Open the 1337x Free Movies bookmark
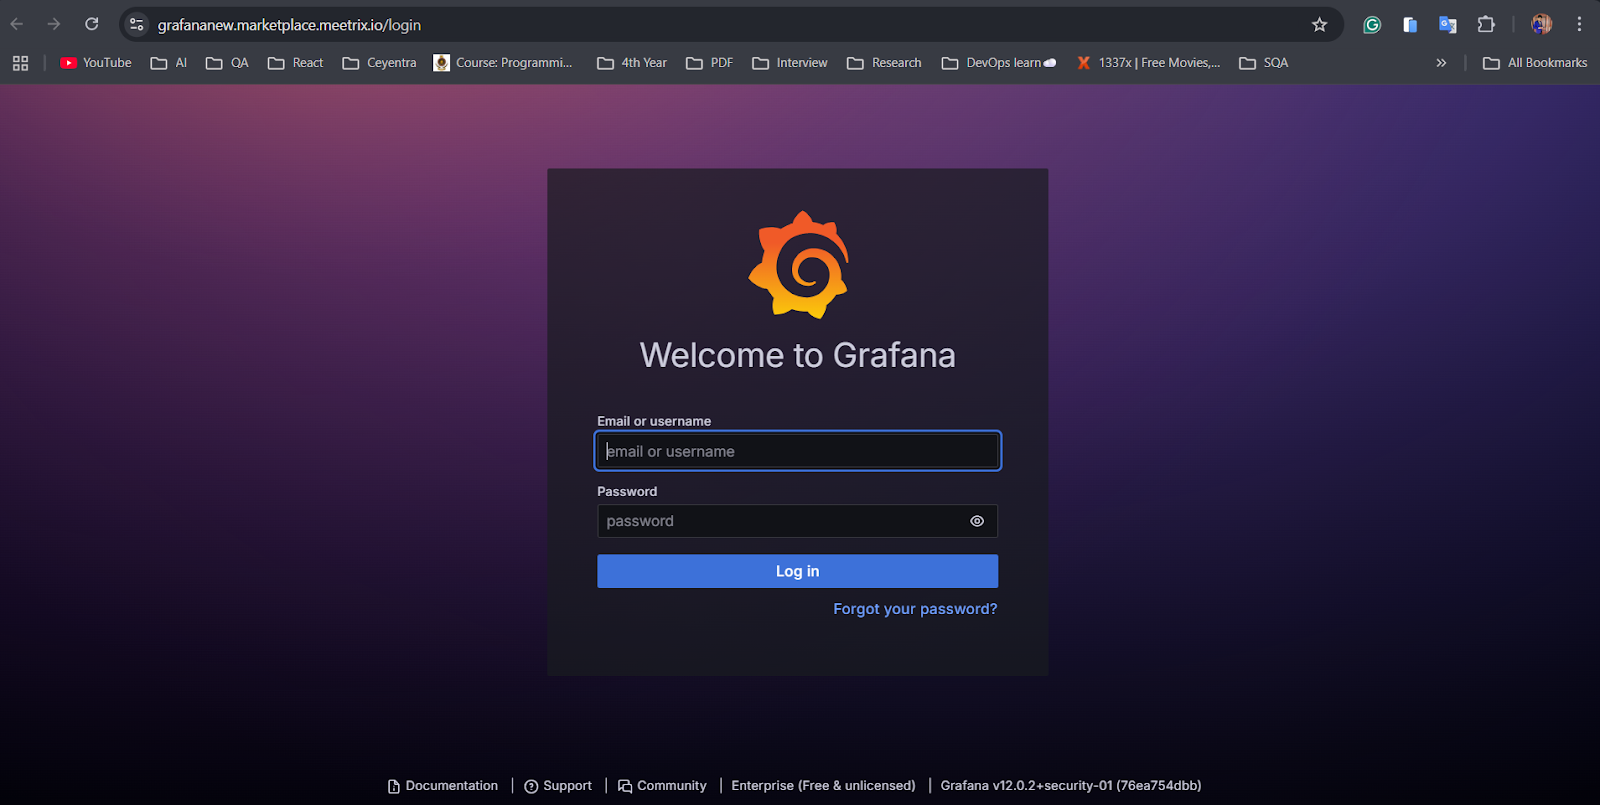 (x=1148, y=63)
